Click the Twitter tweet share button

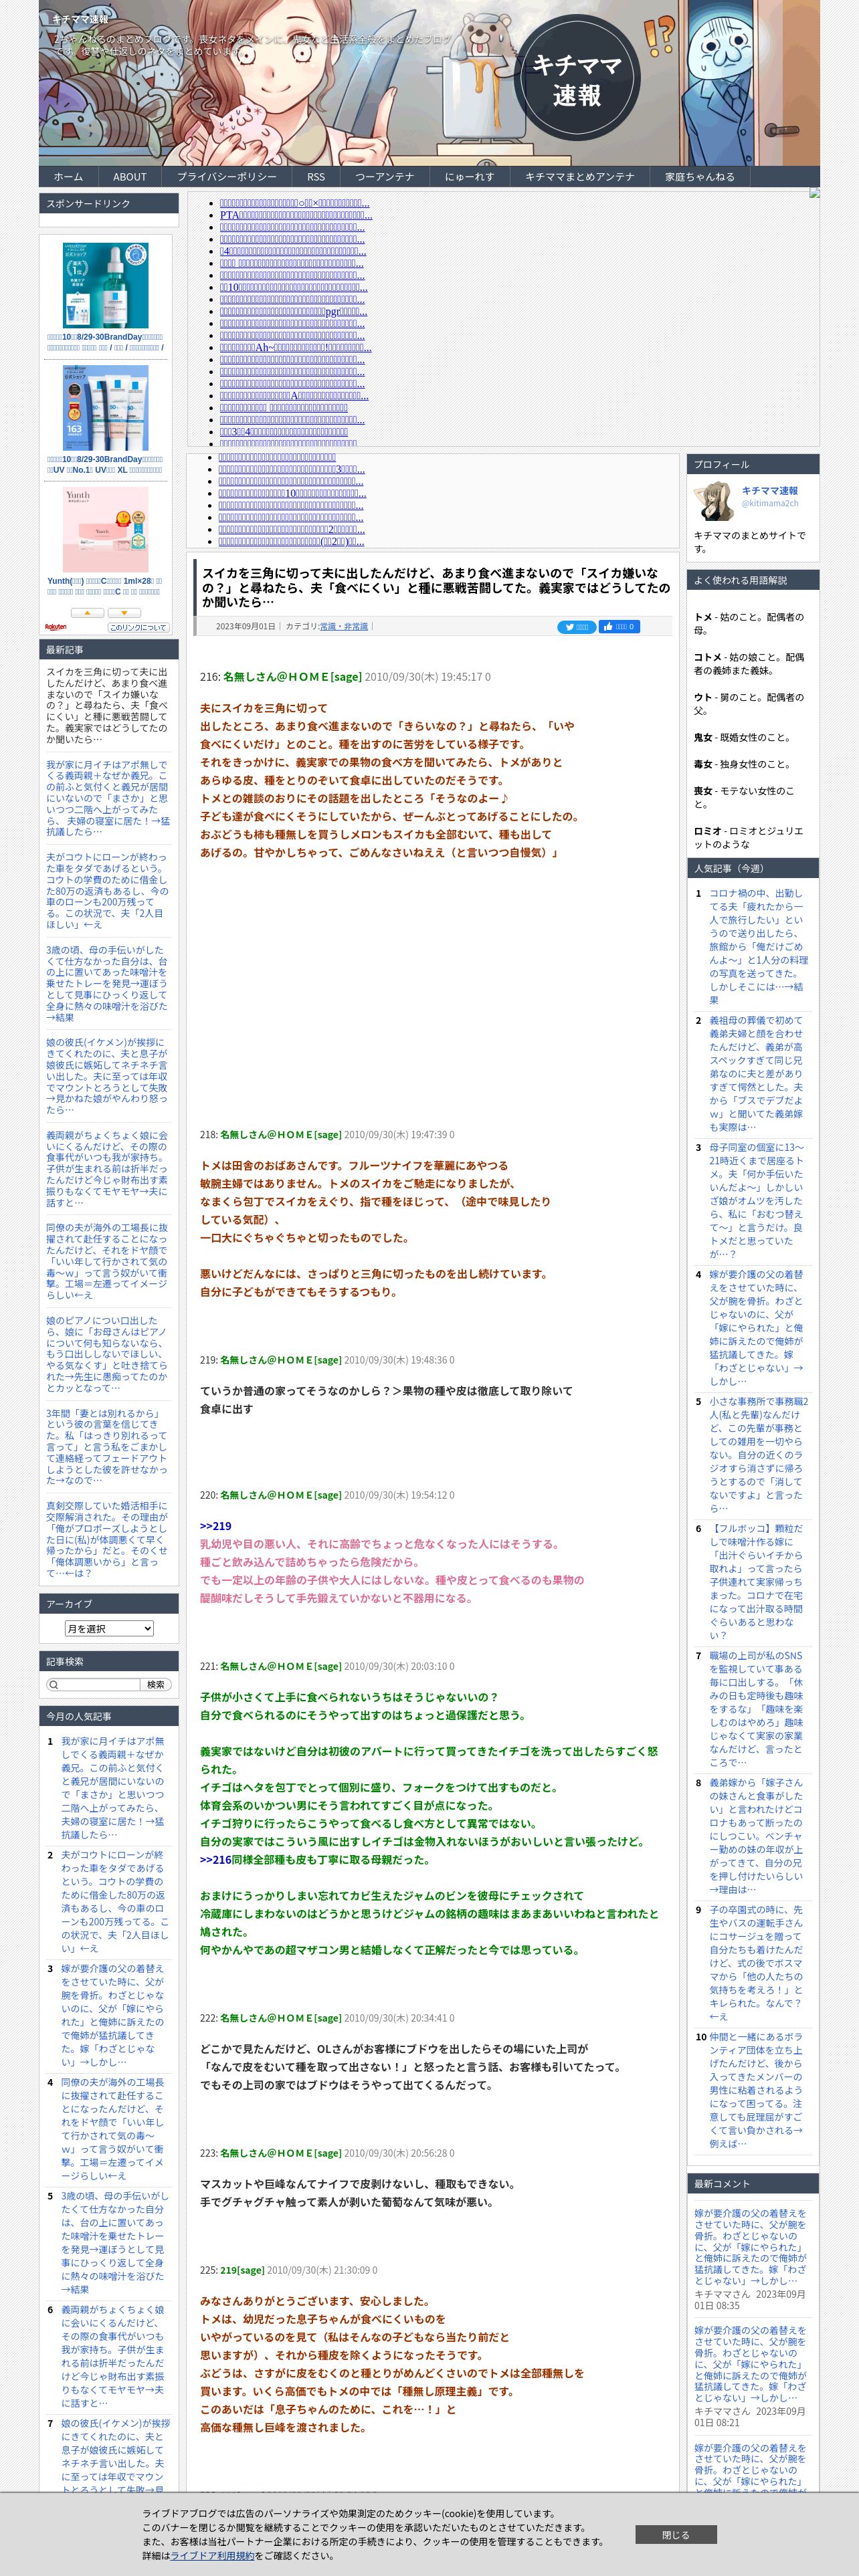576,627
